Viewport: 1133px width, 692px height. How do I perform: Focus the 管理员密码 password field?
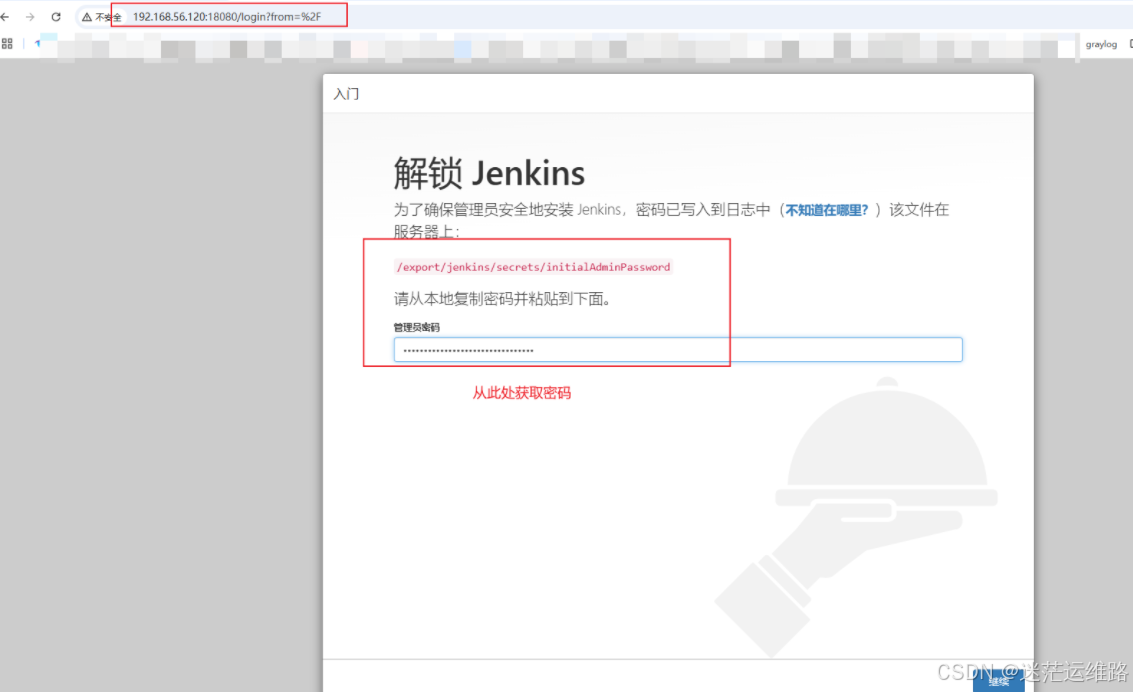click(x=678, y=350)
